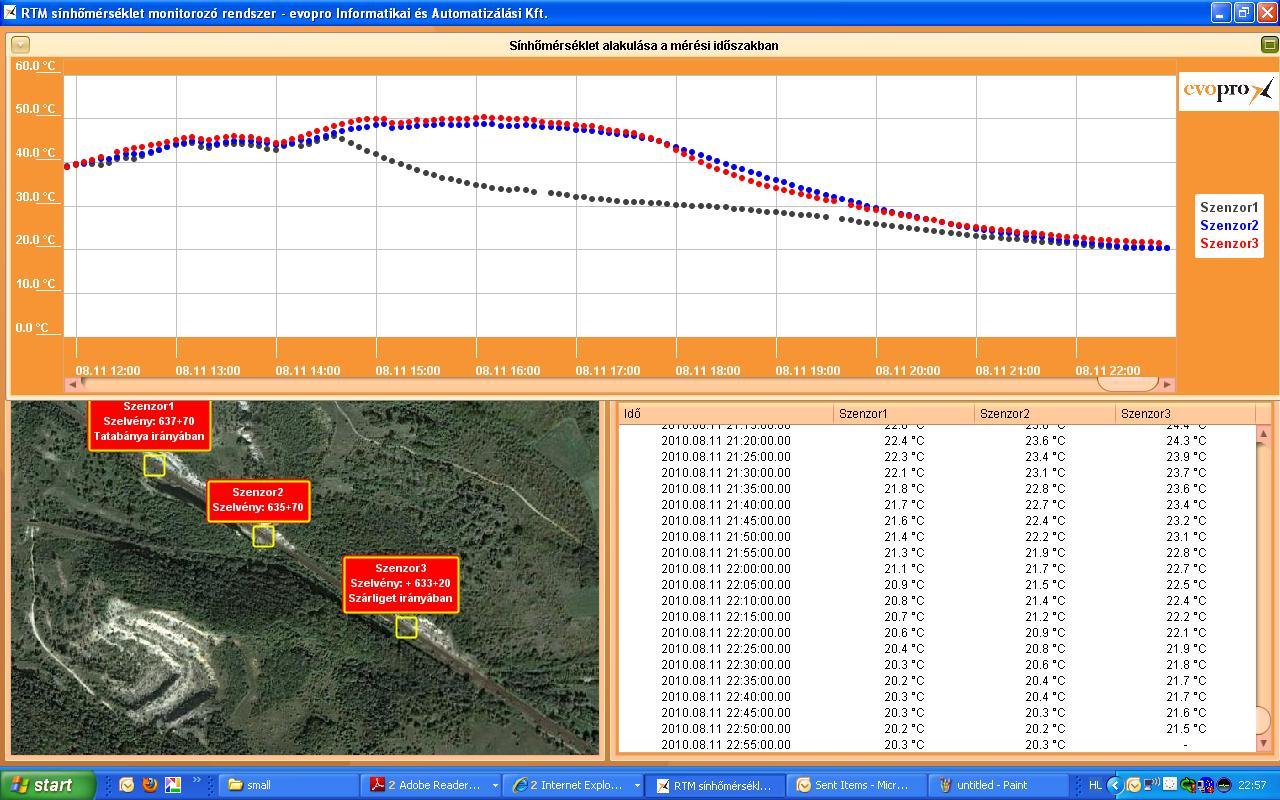Select Szenzor2 in the chart legend
Image resolution: width=1280 pixels, height=800 pixels.
point(1229,226)
